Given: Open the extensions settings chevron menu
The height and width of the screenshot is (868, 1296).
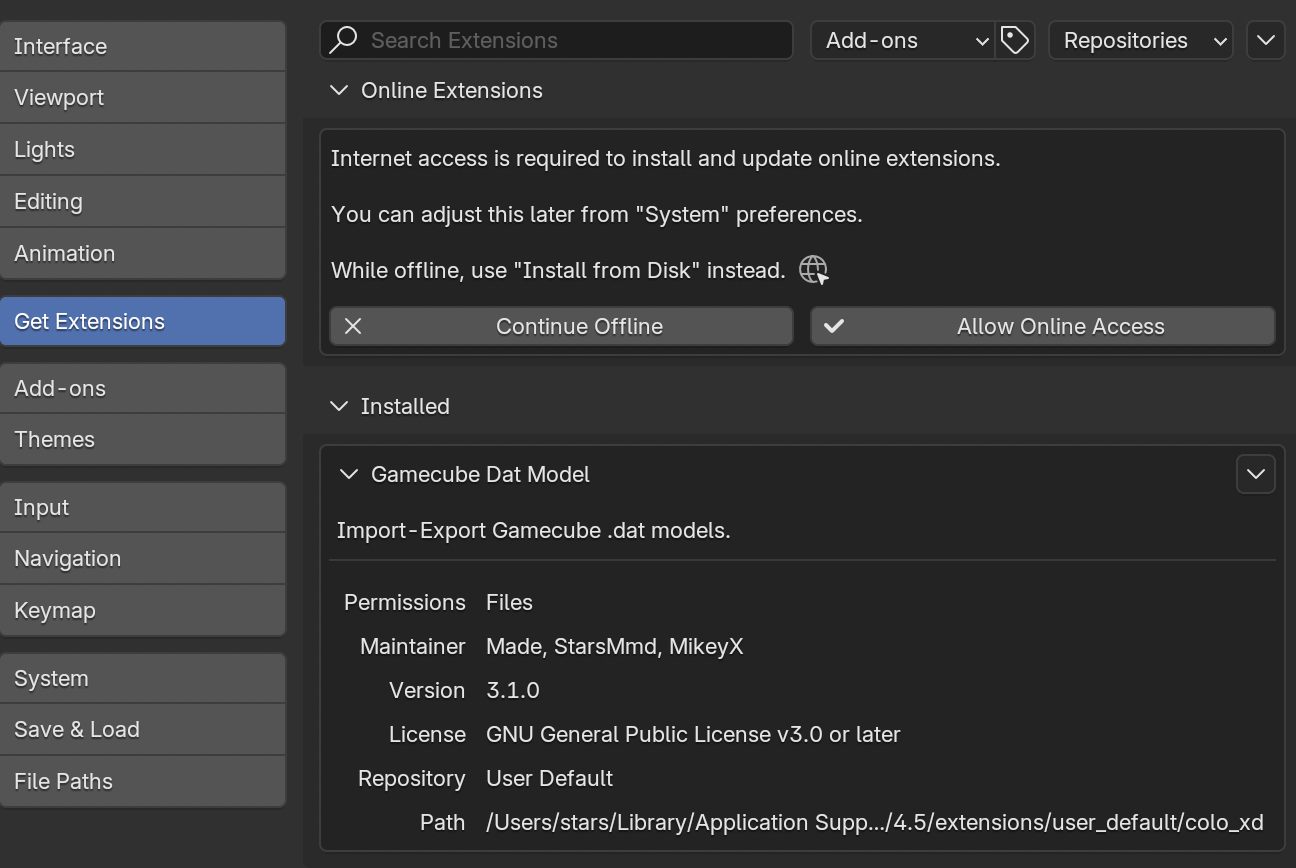Looking at the screenshot, I should click(x=1266, y=41).
